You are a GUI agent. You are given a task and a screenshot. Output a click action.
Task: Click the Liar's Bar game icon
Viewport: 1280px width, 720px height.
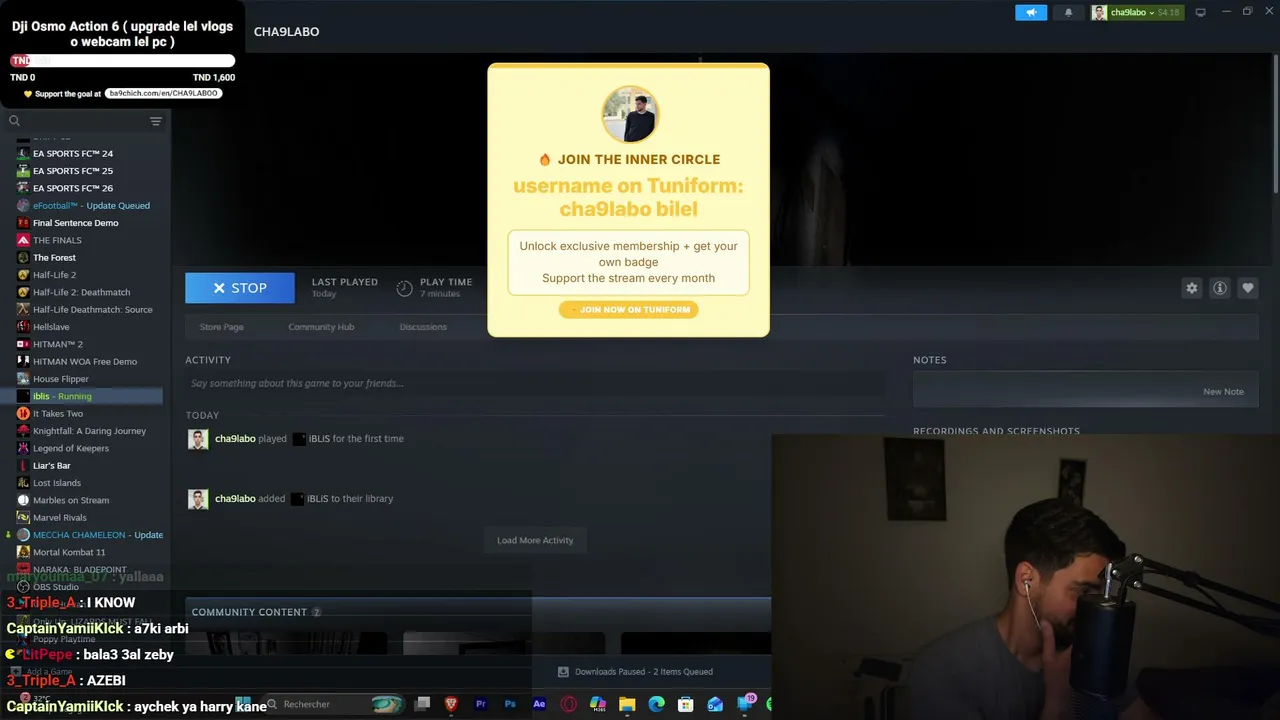(23, 466)
